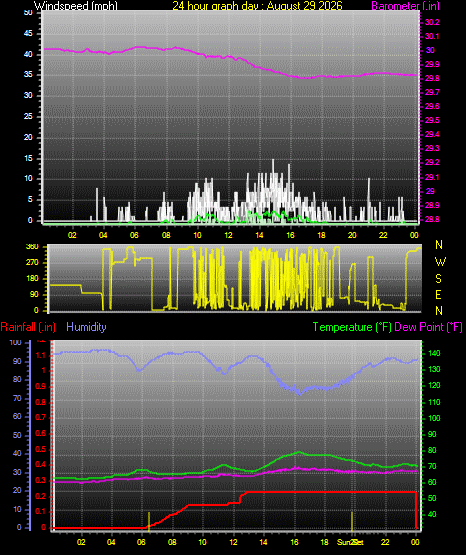466x555 pixels.
Task: Click hour 12 on the bottom chart time axis
Action: 233,542
